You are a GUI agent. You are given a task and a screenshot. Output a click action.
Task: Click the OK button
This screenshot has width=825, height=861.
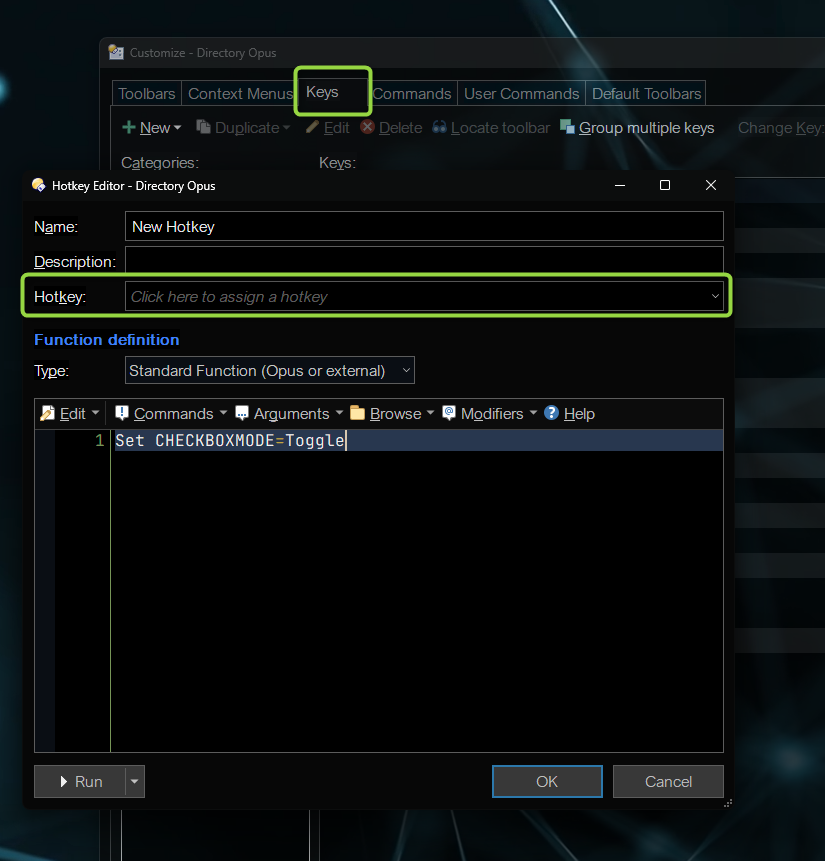(x=547, y=781)
